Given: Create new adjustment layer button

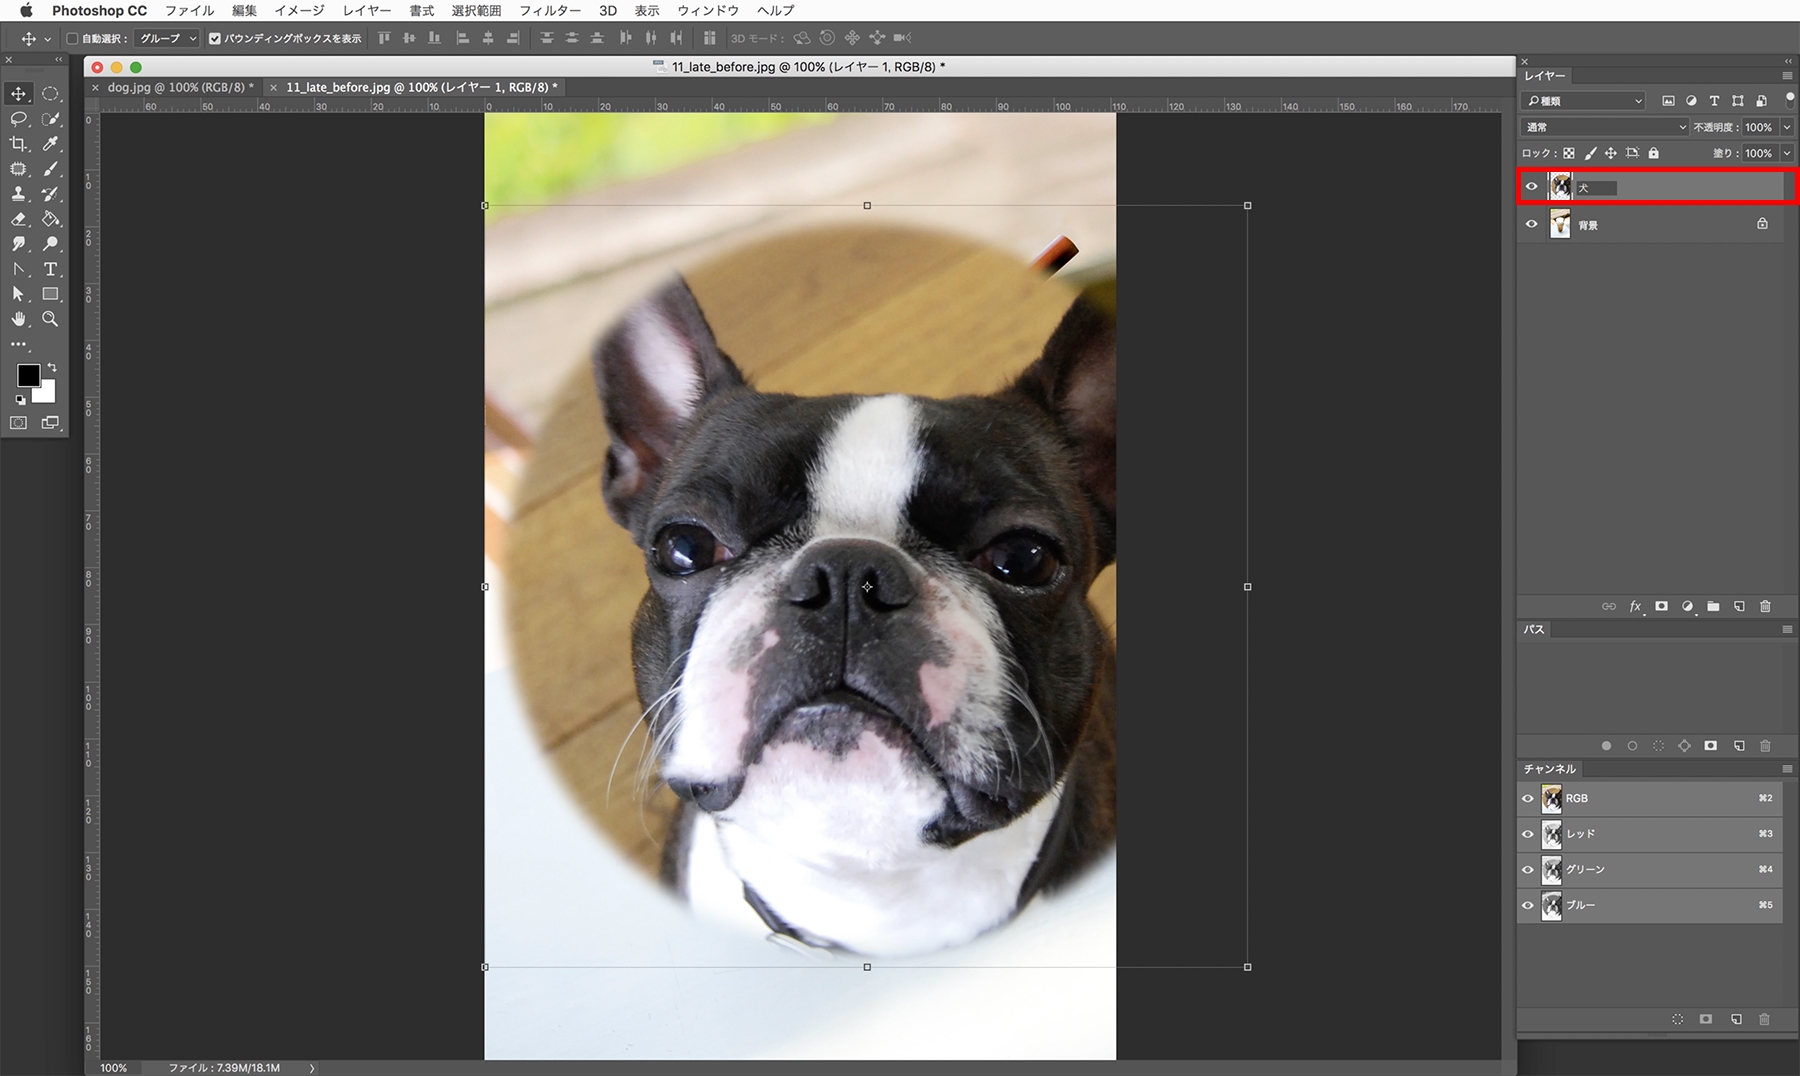Looking at the screenshot, I should click(x=1687, y=606).
